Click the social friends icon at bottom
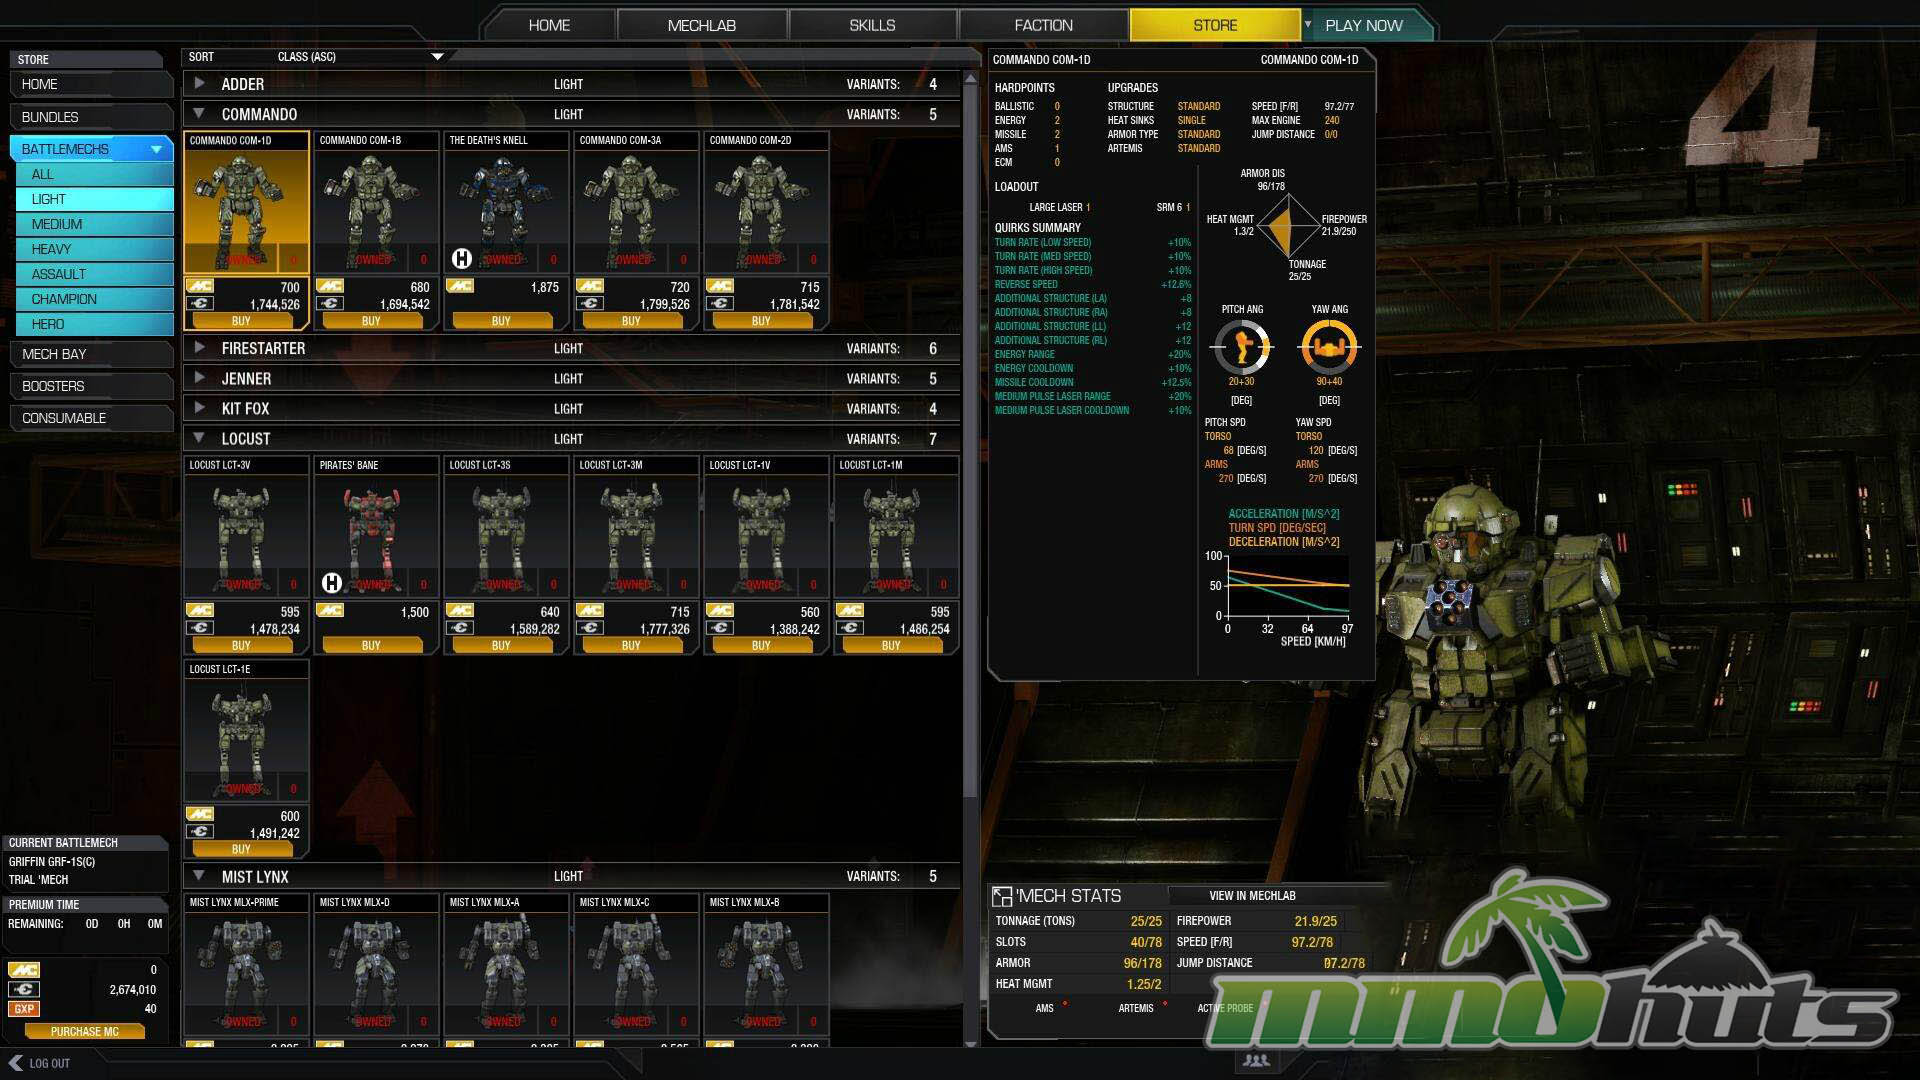This screenshot has width=1920, height=1080. (1256, 1061)
